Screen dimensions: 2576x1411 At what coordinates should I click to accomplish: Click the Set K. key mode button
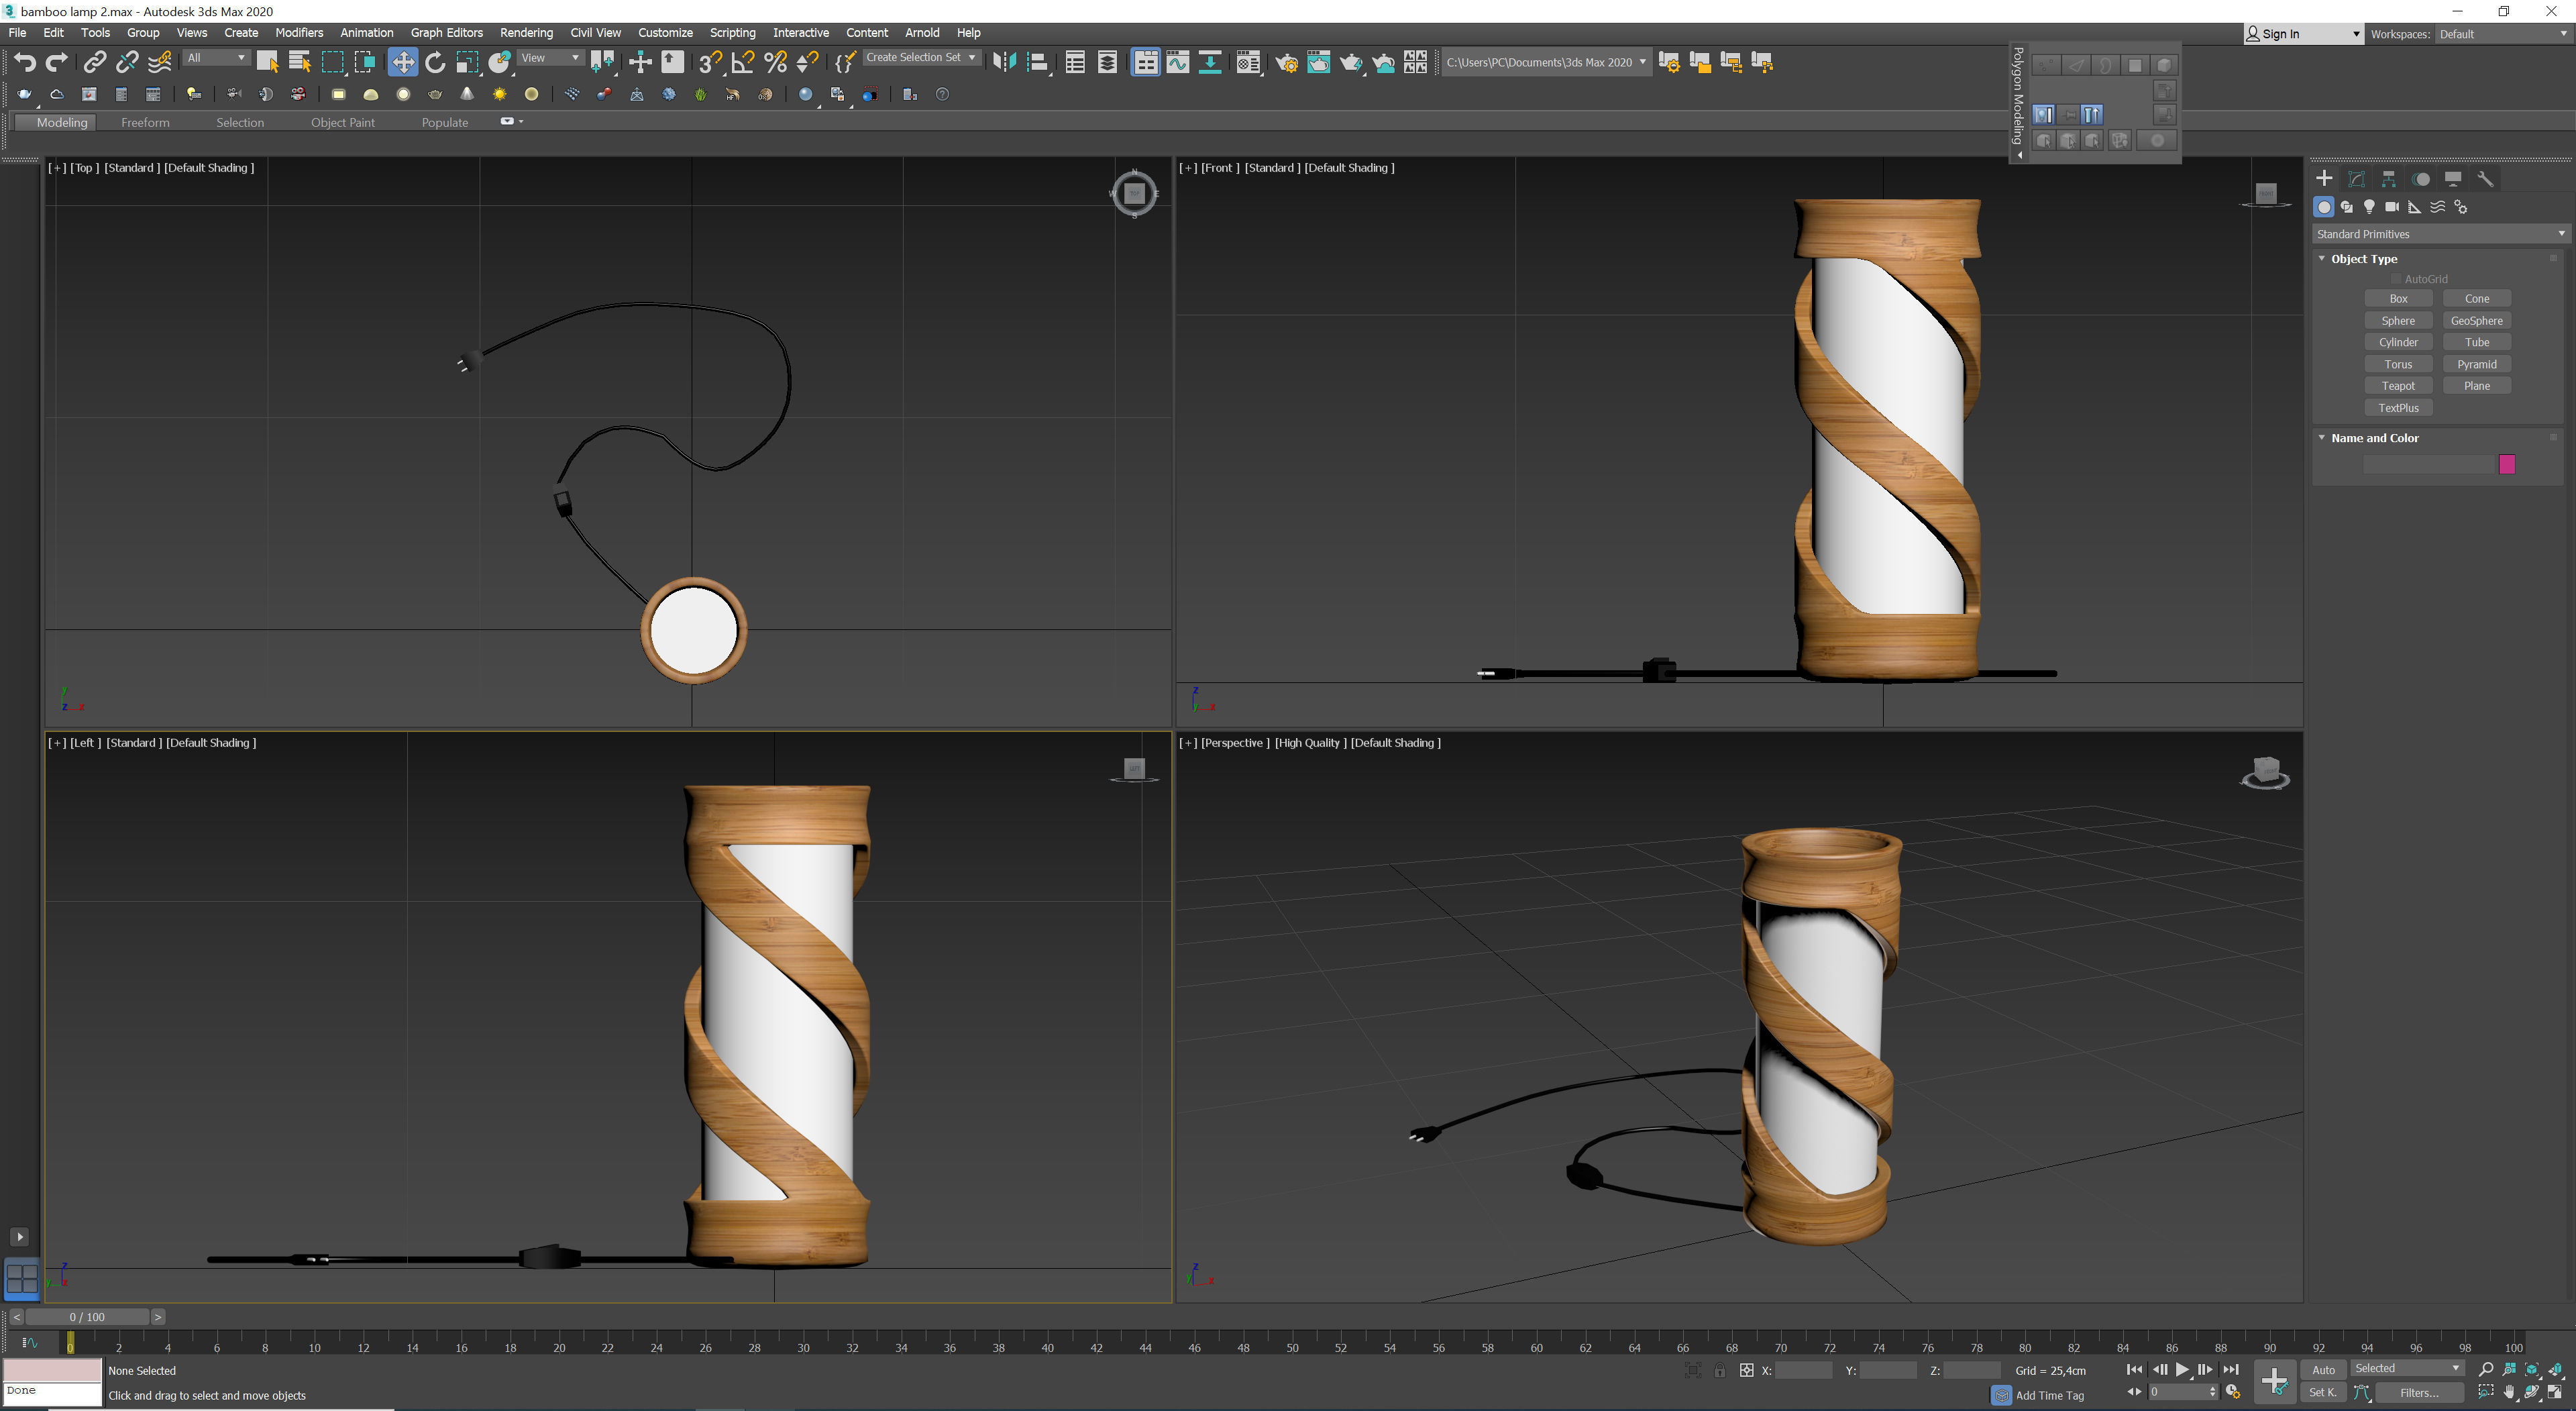2323,1392
